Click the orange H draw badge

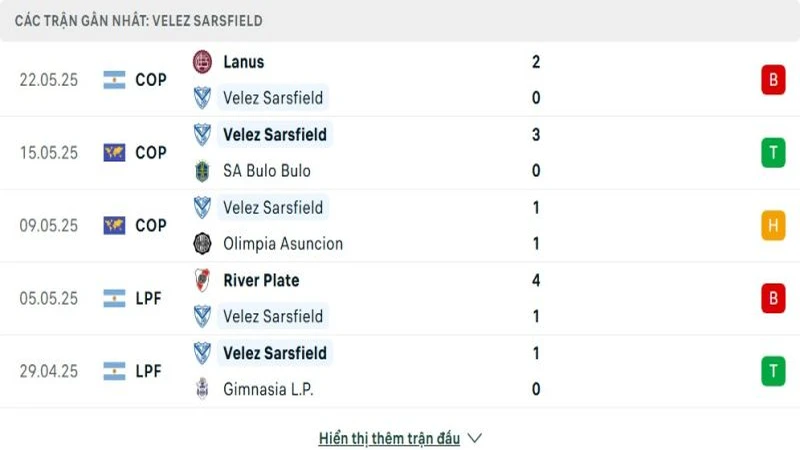pos(773,226)
